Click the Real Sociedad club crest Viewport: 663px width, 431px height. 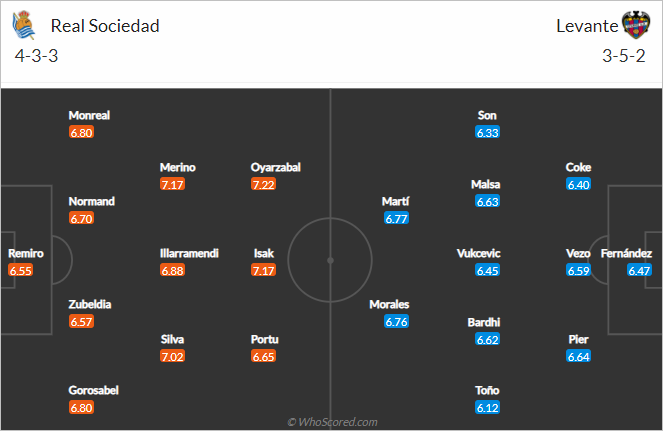click(x=23, y=25)
